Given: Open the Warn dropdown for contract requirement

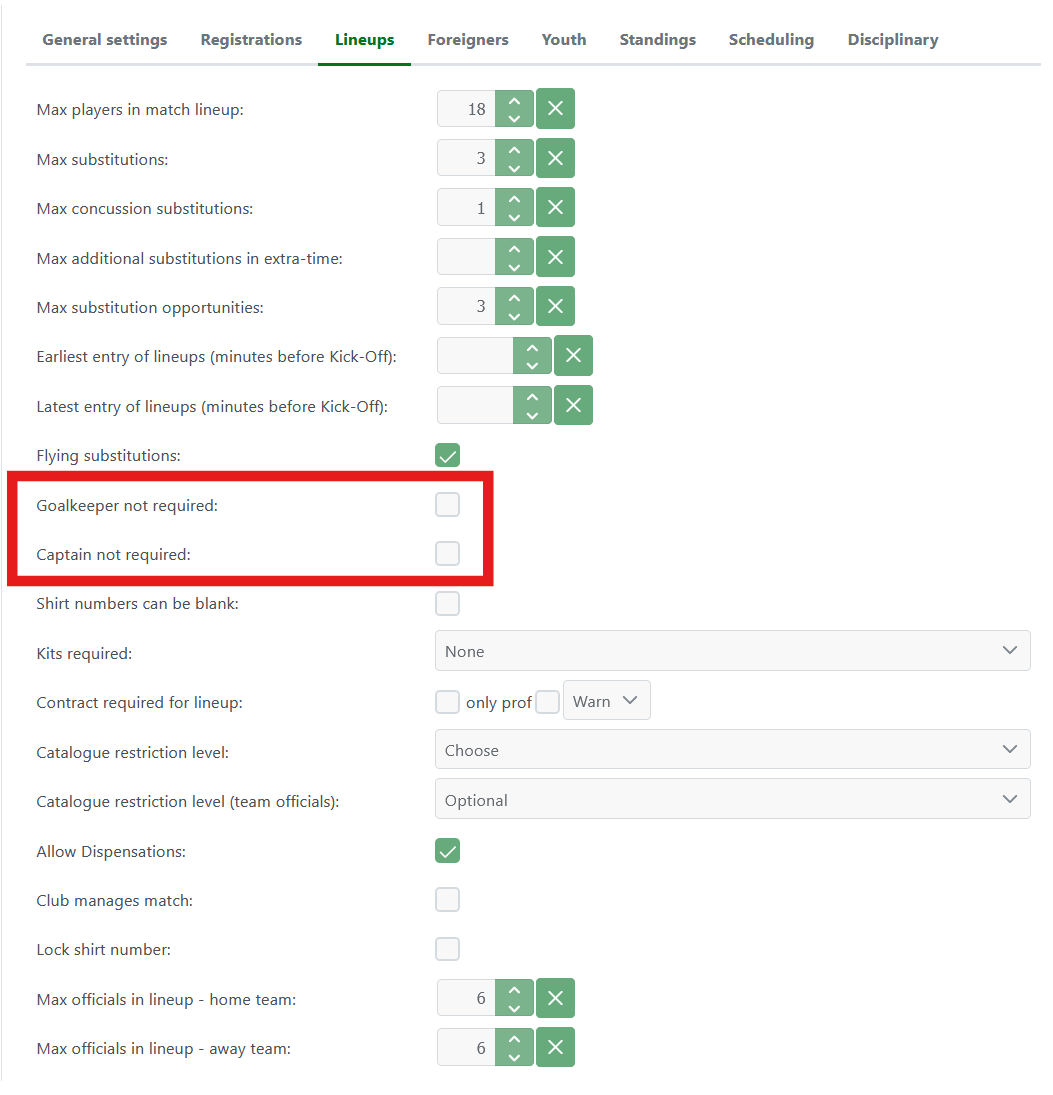Looking at the screenshot, I should click(606, 701).
